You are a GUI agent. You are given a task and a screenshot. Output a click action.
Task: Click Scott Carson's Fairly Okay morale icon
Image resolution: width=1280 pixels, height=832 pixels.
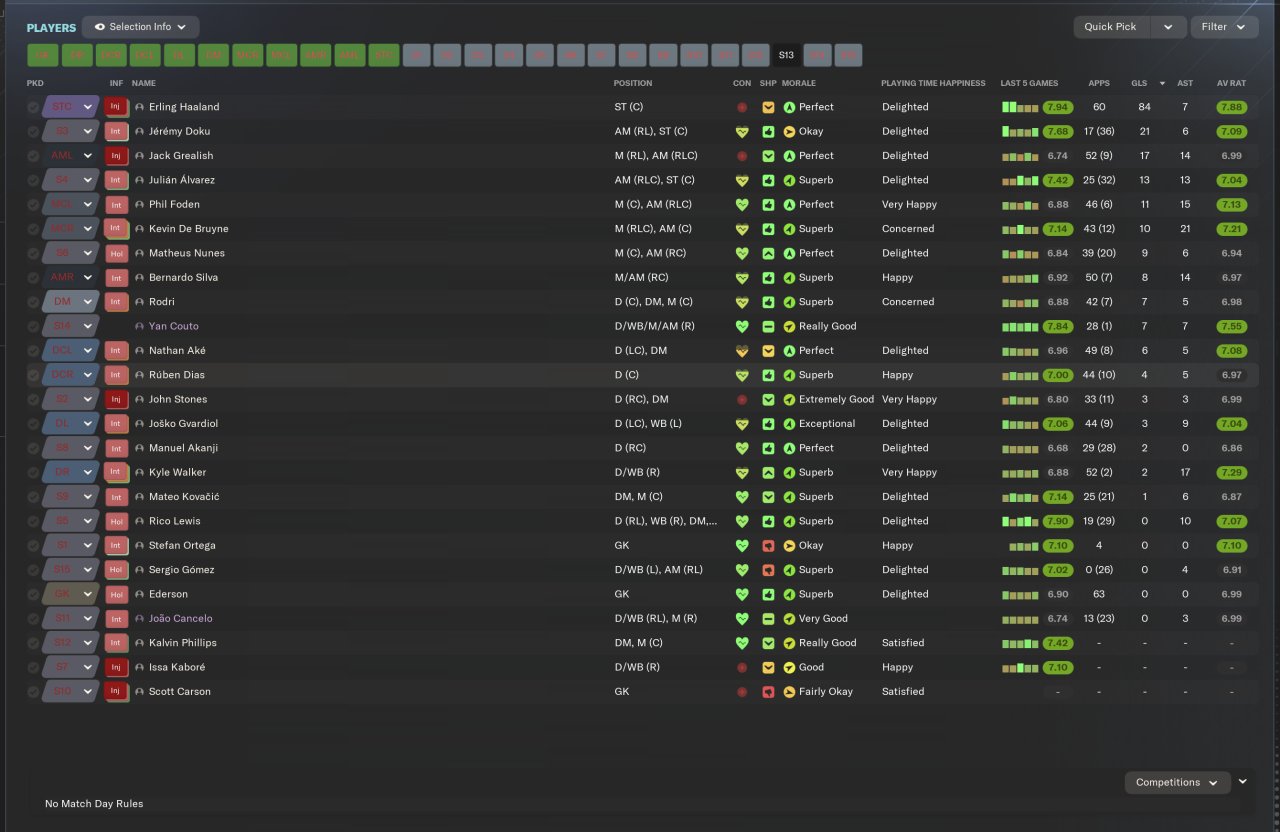point(789,692)
